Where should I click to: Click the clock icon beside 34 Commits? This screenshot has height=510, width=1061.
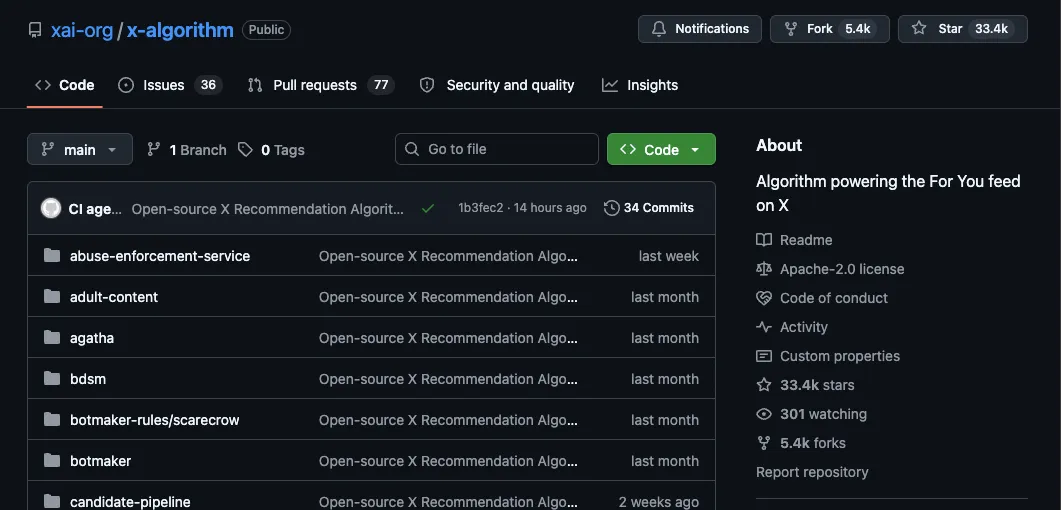[x=611, y=208]
